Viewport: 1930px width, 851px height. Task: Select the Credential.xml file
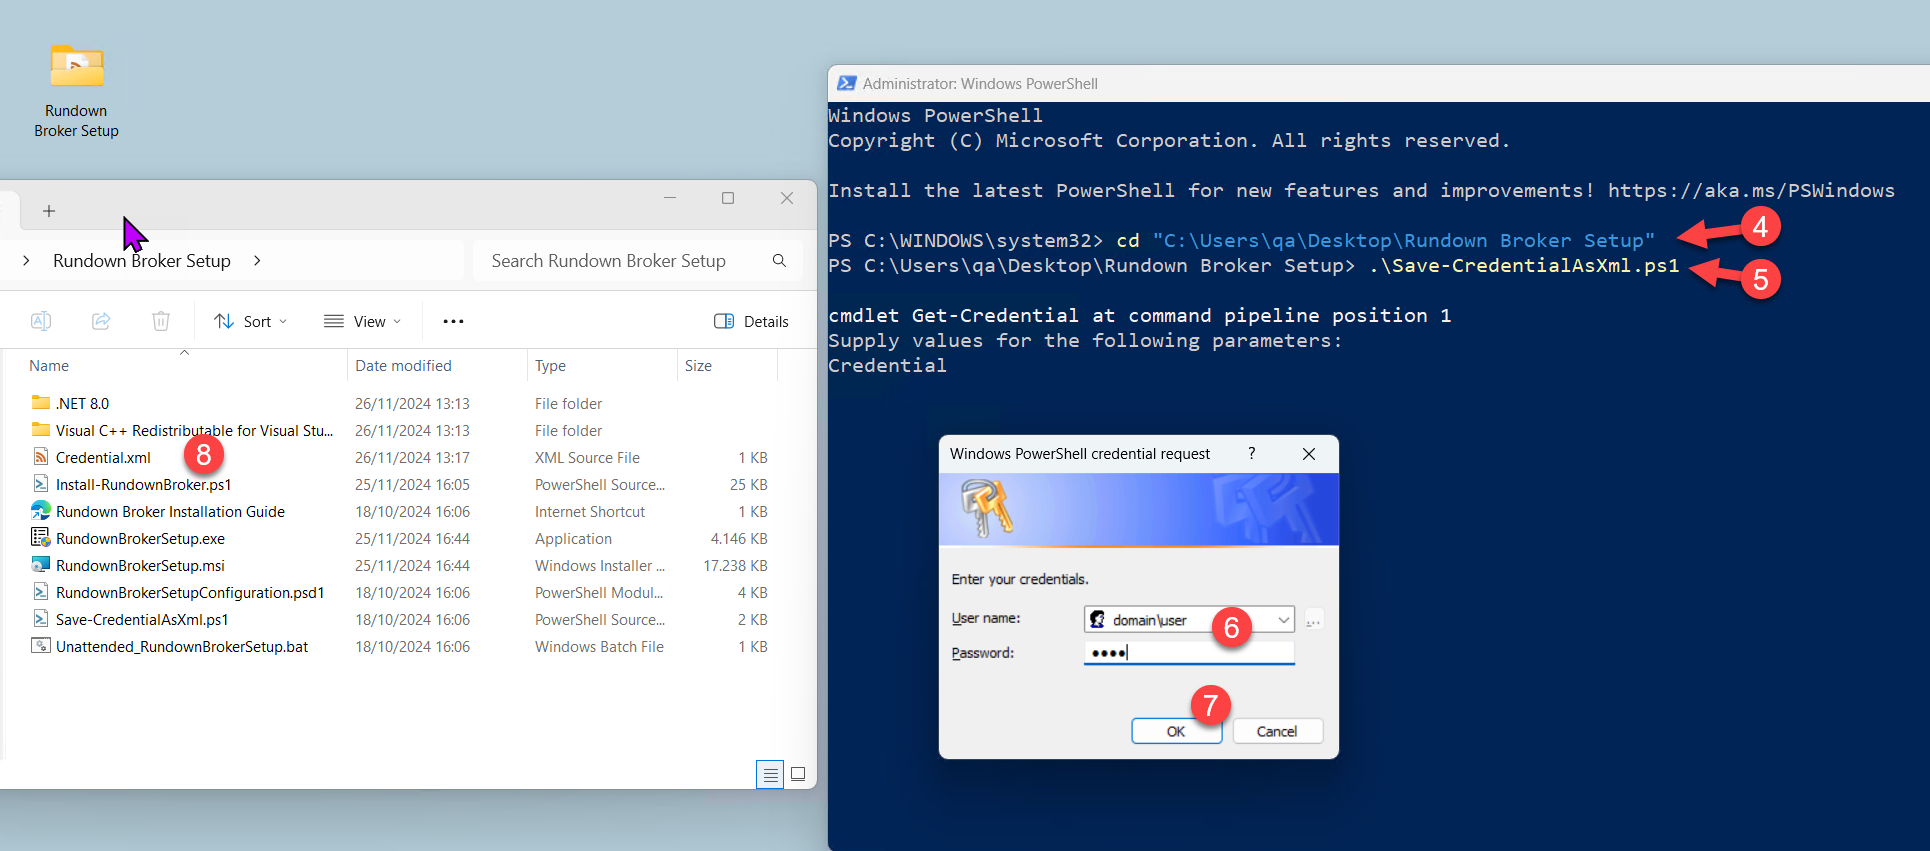pyautogui.click(x=103, y=458)
